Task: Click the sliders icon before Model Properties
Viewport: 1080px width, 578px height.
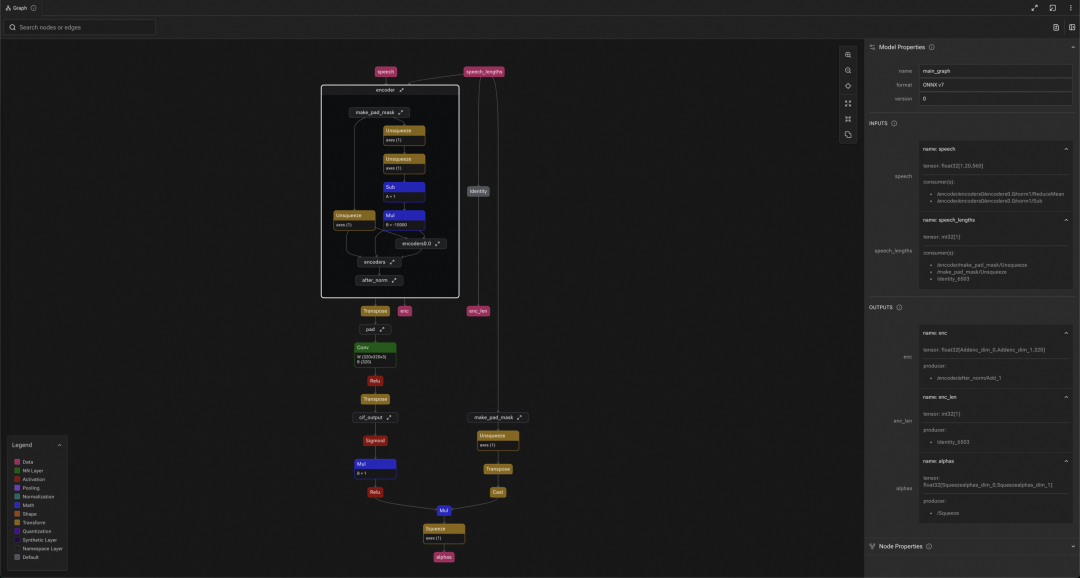Action: (x=872, y=48)
